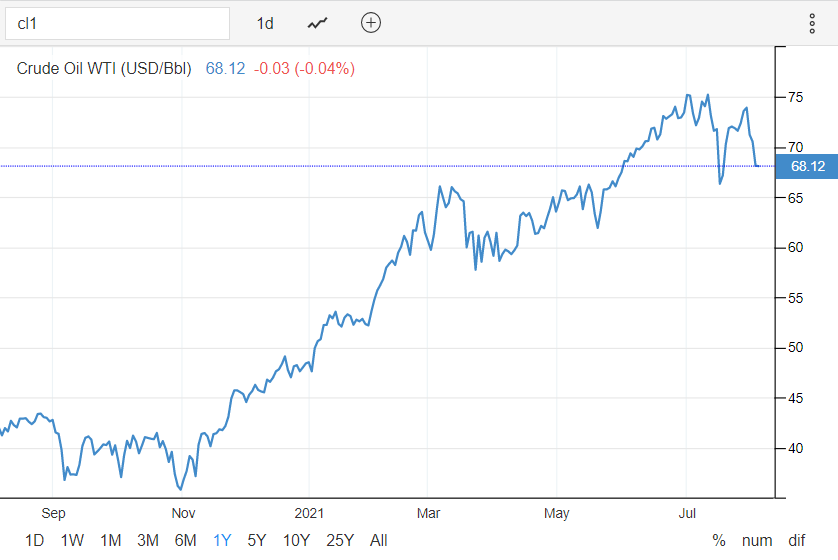Select the 1D time range

34,540
